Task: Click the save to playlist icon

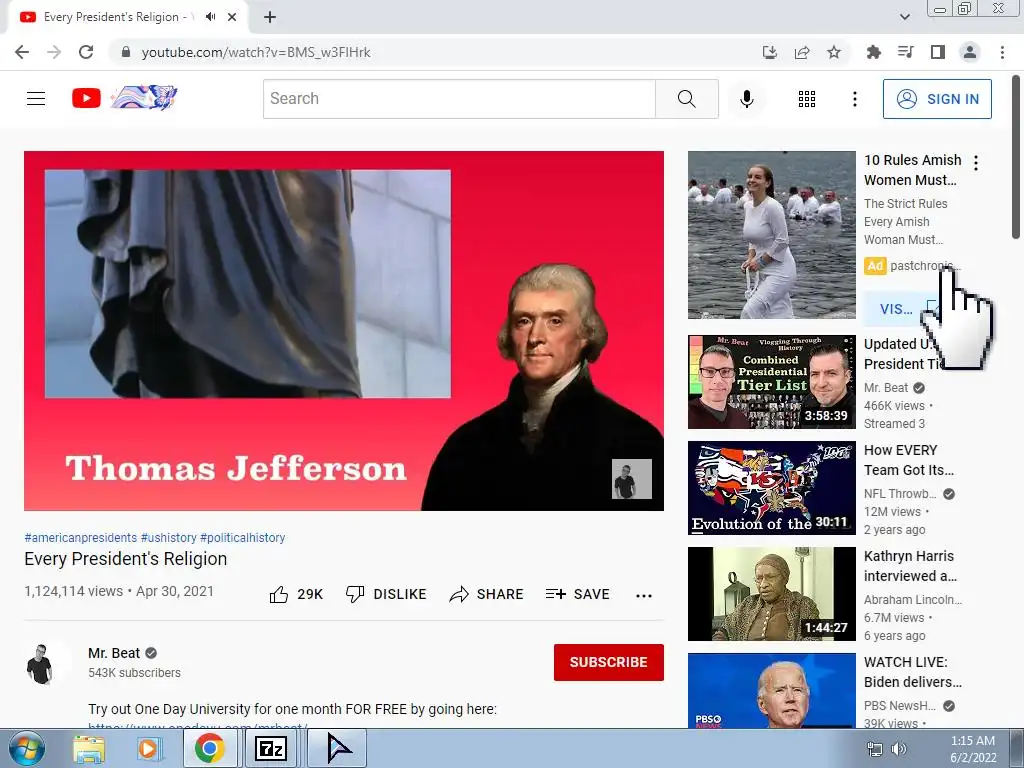Action: click(556, 594)
